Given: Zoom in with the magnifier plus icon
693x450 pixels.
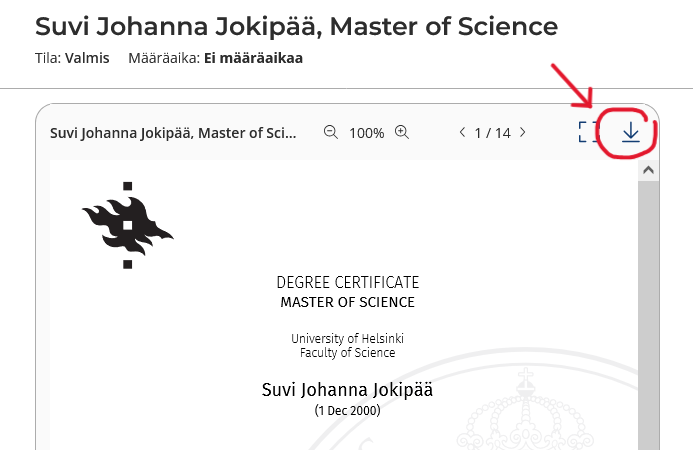Looking at the screenshot, I should coord(402,132).
